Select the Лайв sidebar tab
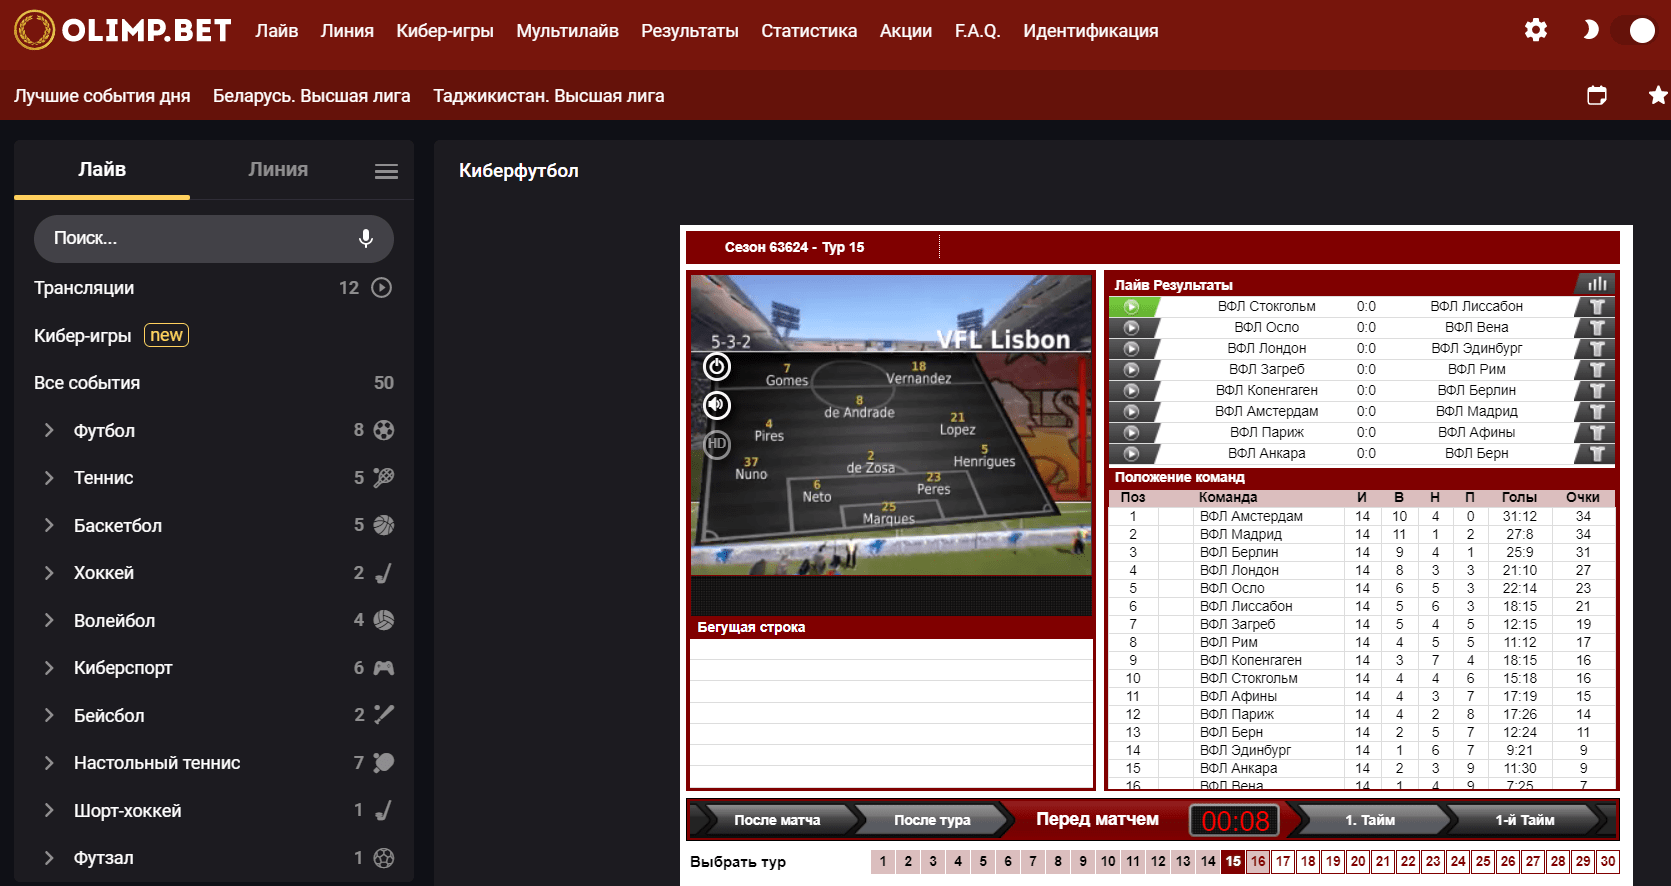Image resolution: width=1671 pixels, height=886 pixels. click(102, 170)
